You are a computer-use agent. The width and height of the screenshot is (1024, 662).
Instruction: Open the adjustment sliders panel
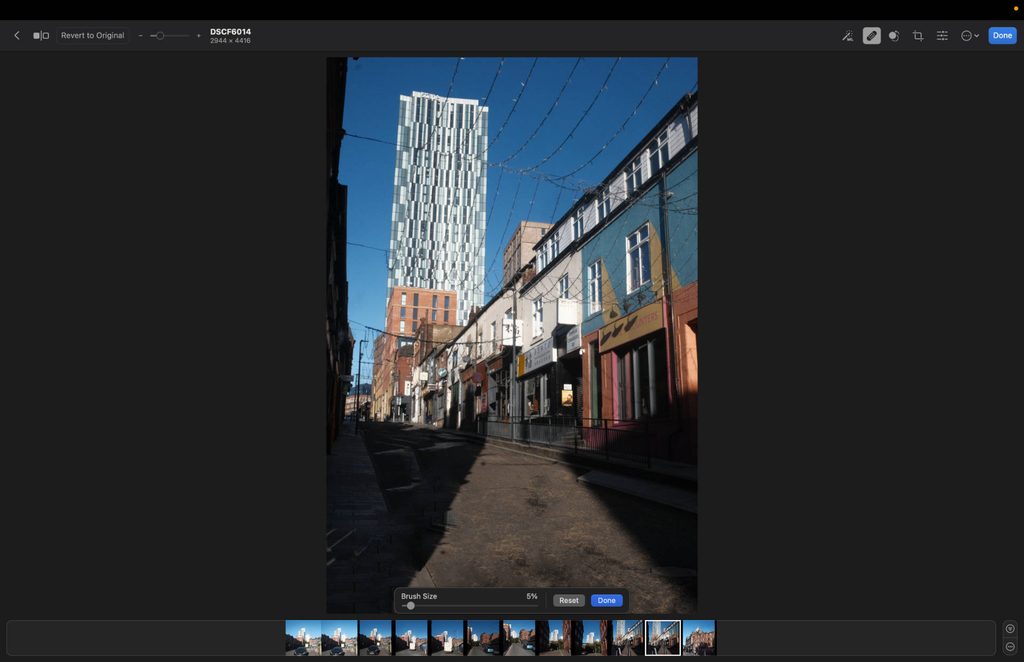942,36
